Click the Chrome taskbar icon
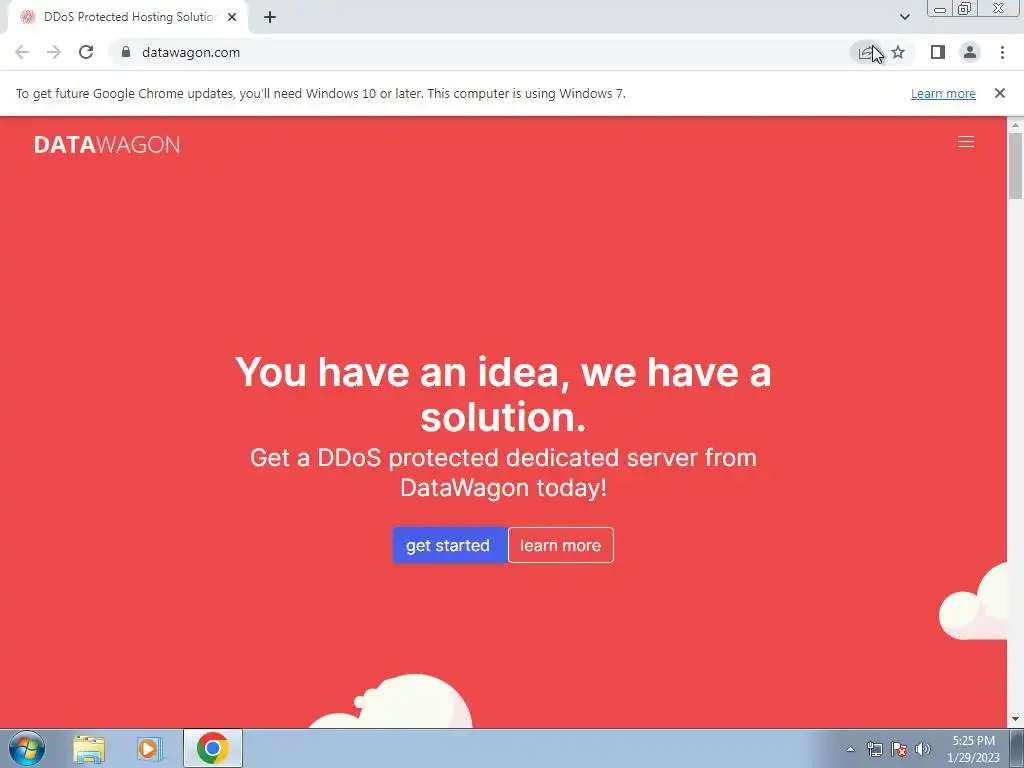Viewport: 1024px width, 768px height. 212,748
